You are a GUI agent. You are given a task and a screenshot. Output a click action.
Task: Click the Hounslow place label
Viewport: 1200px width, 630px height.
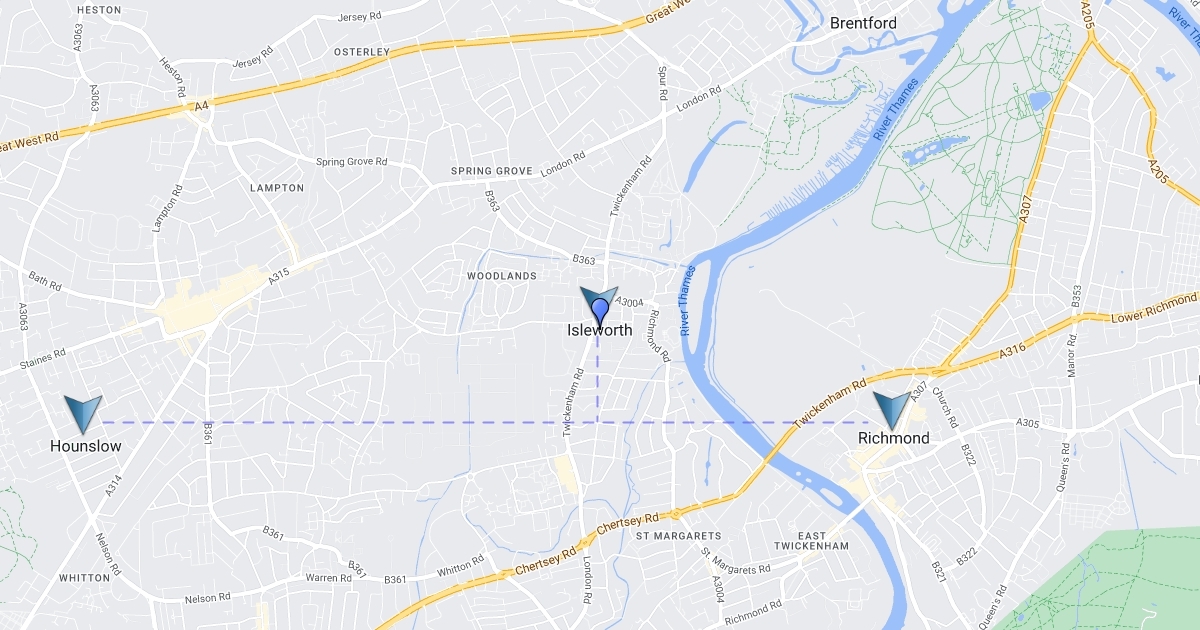tap(86, 447)
